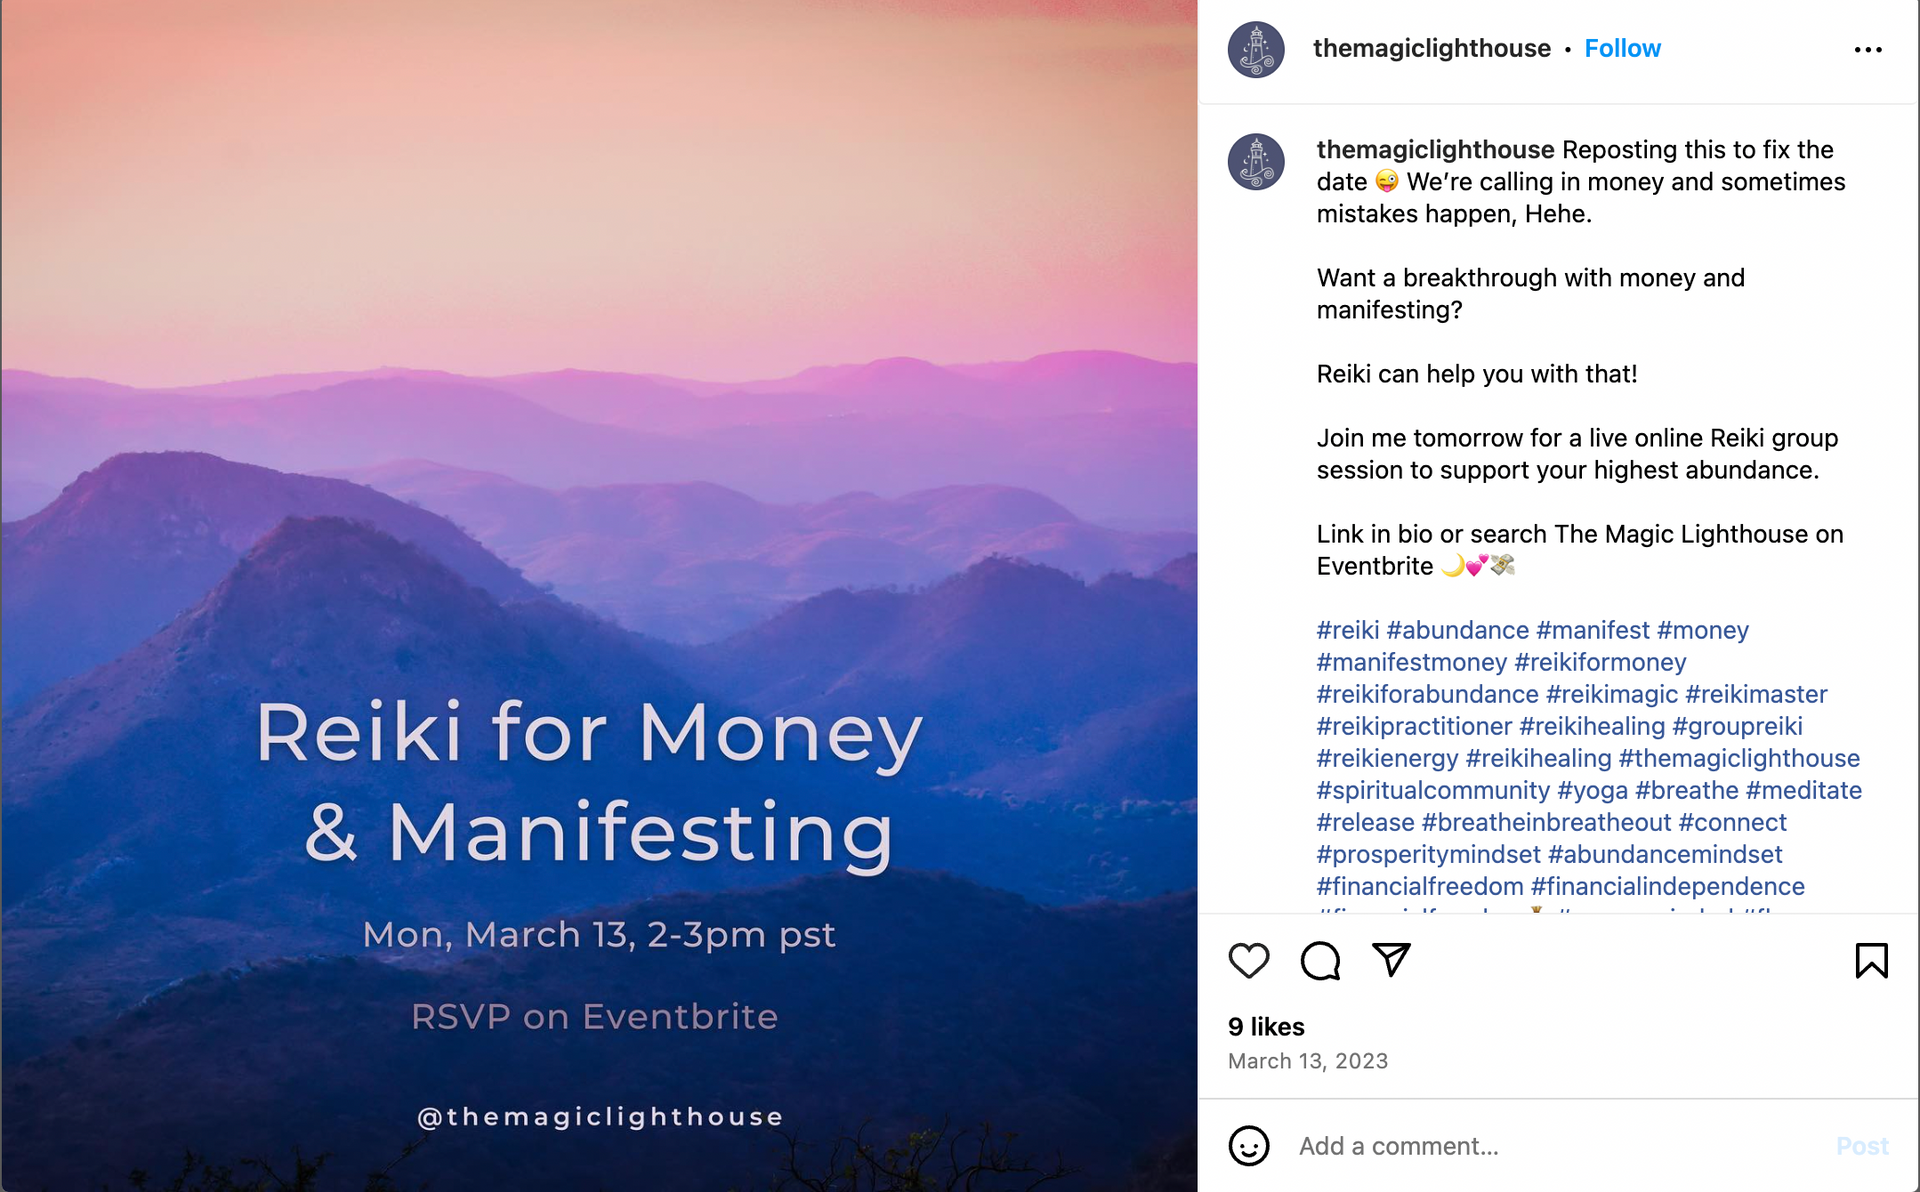1920x1192 pixels.
Task: Click the themagiclighthouse username in the caption
Action: click(x=1435, y=150)
